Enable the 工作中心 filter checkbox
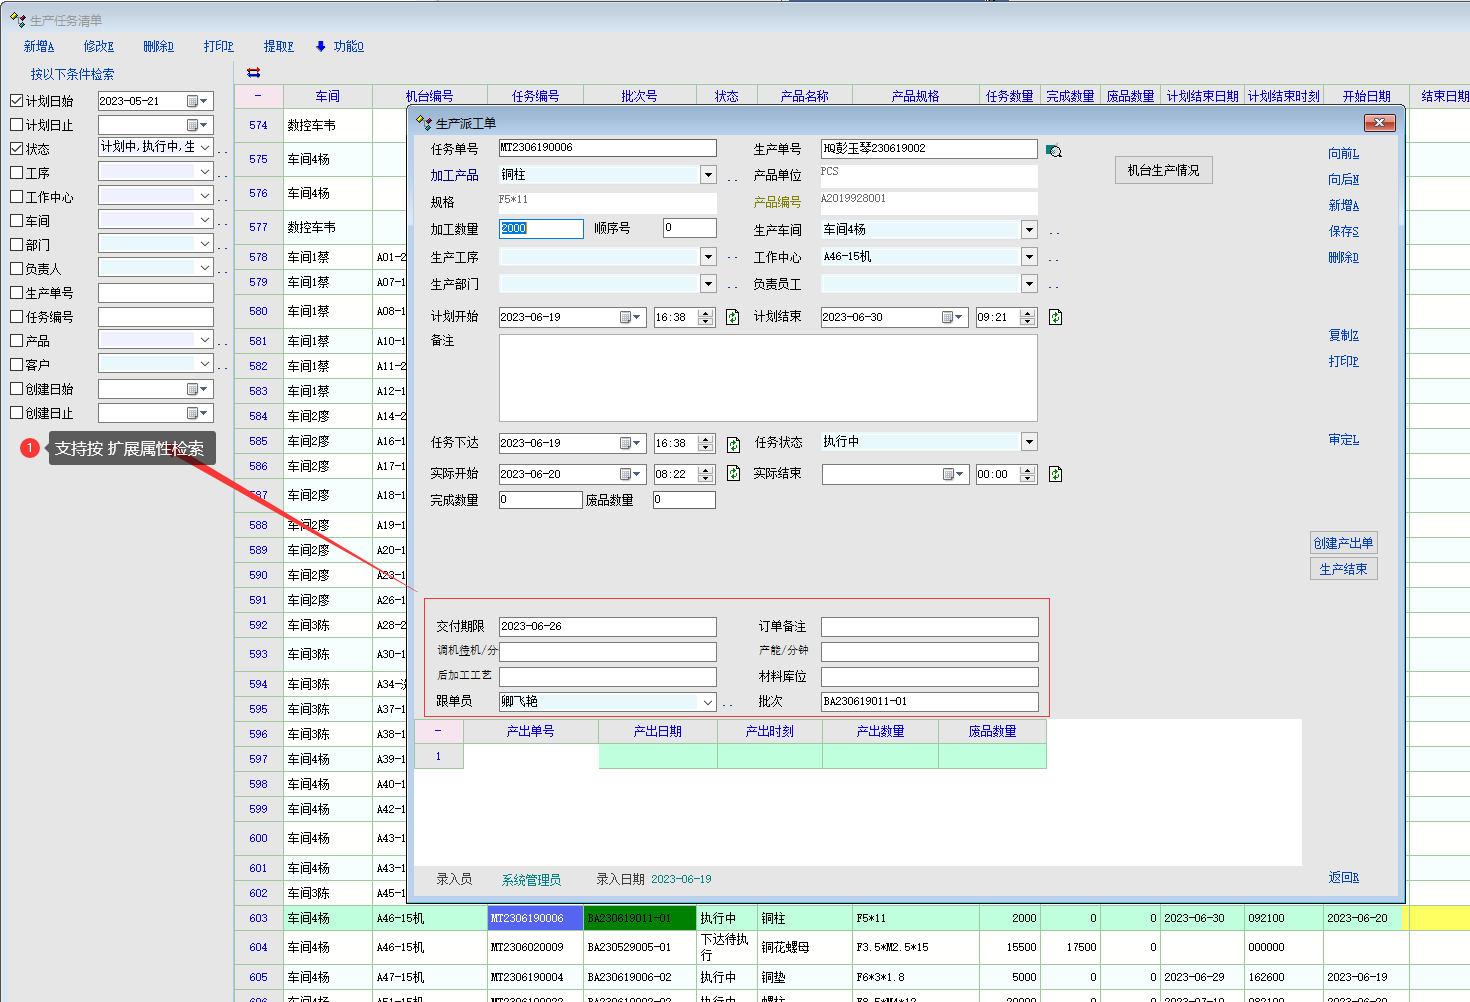Viewport: 1470px width, 1002px height. (17, 197)
